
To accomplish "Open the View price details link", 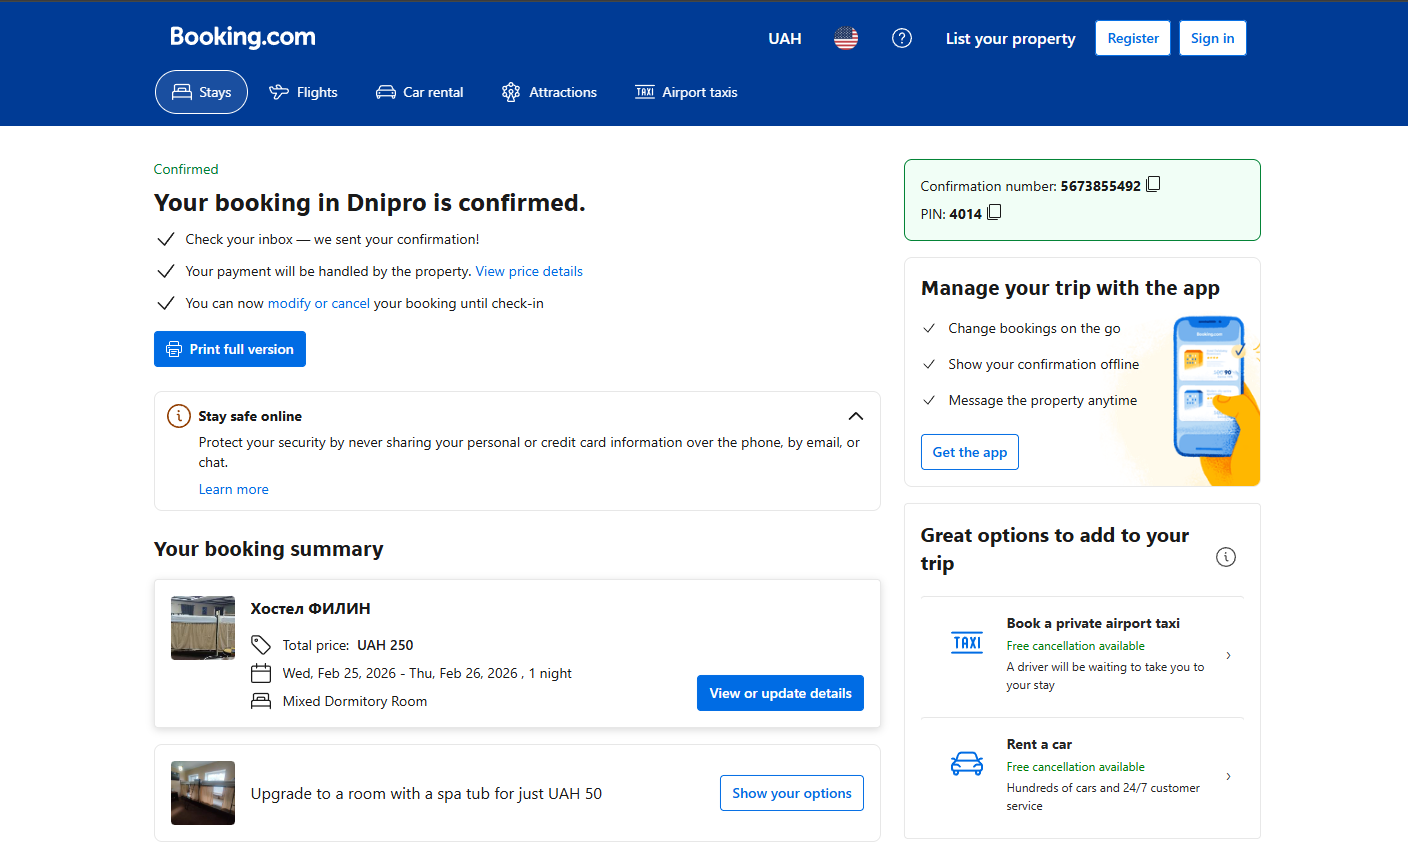I will tap(529, 271).
